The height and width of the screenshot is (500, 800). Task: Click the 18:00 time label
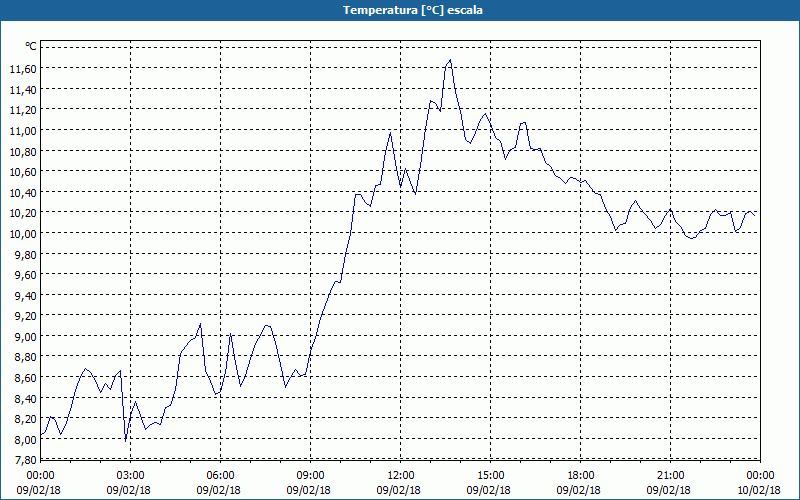pyautogui.click(x=581, y=476)
